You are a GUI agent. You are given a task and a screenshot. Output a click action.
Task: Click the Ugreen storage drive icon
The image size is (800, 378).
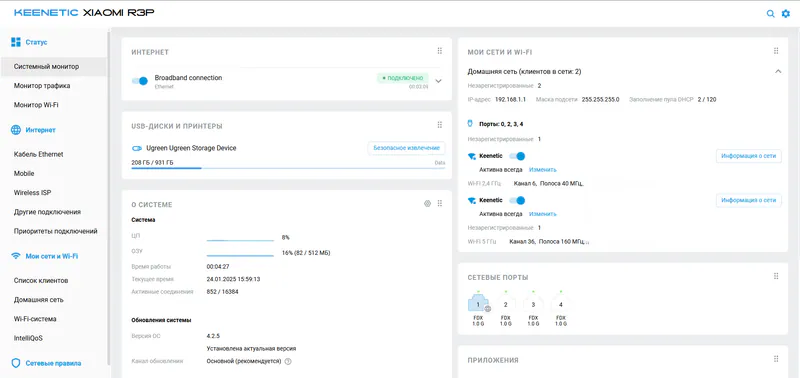(x=137, y=148)
